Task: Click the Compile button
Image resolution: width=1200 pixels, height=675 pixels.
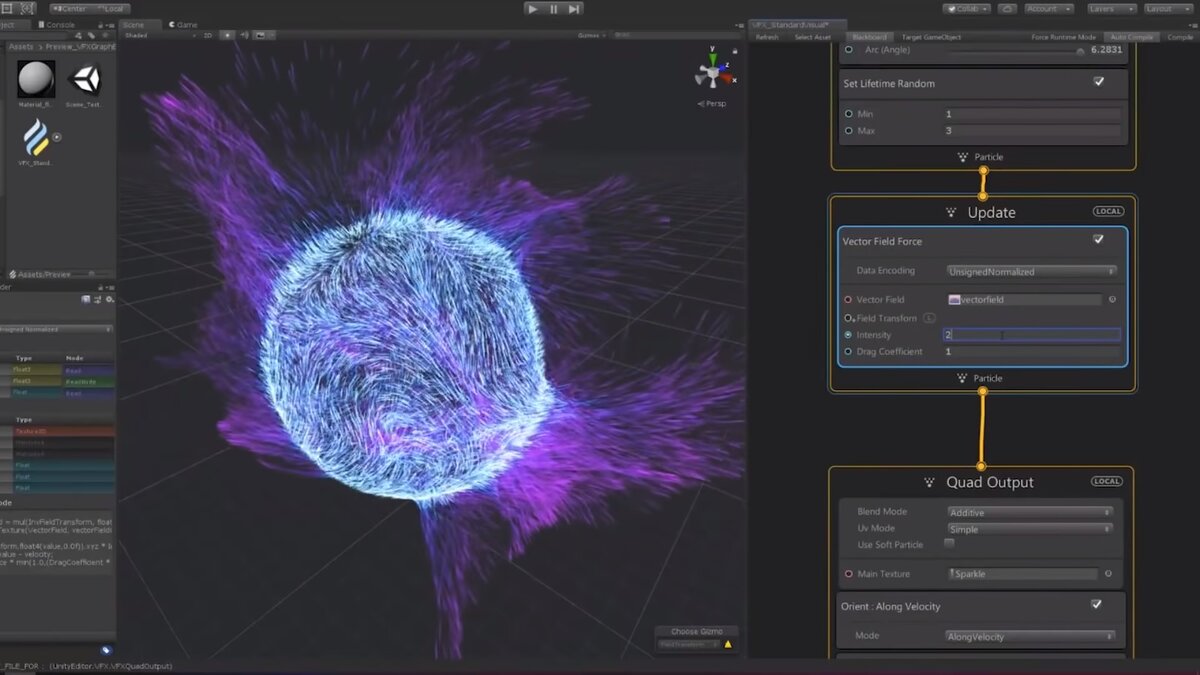Action: point(1180,37)
